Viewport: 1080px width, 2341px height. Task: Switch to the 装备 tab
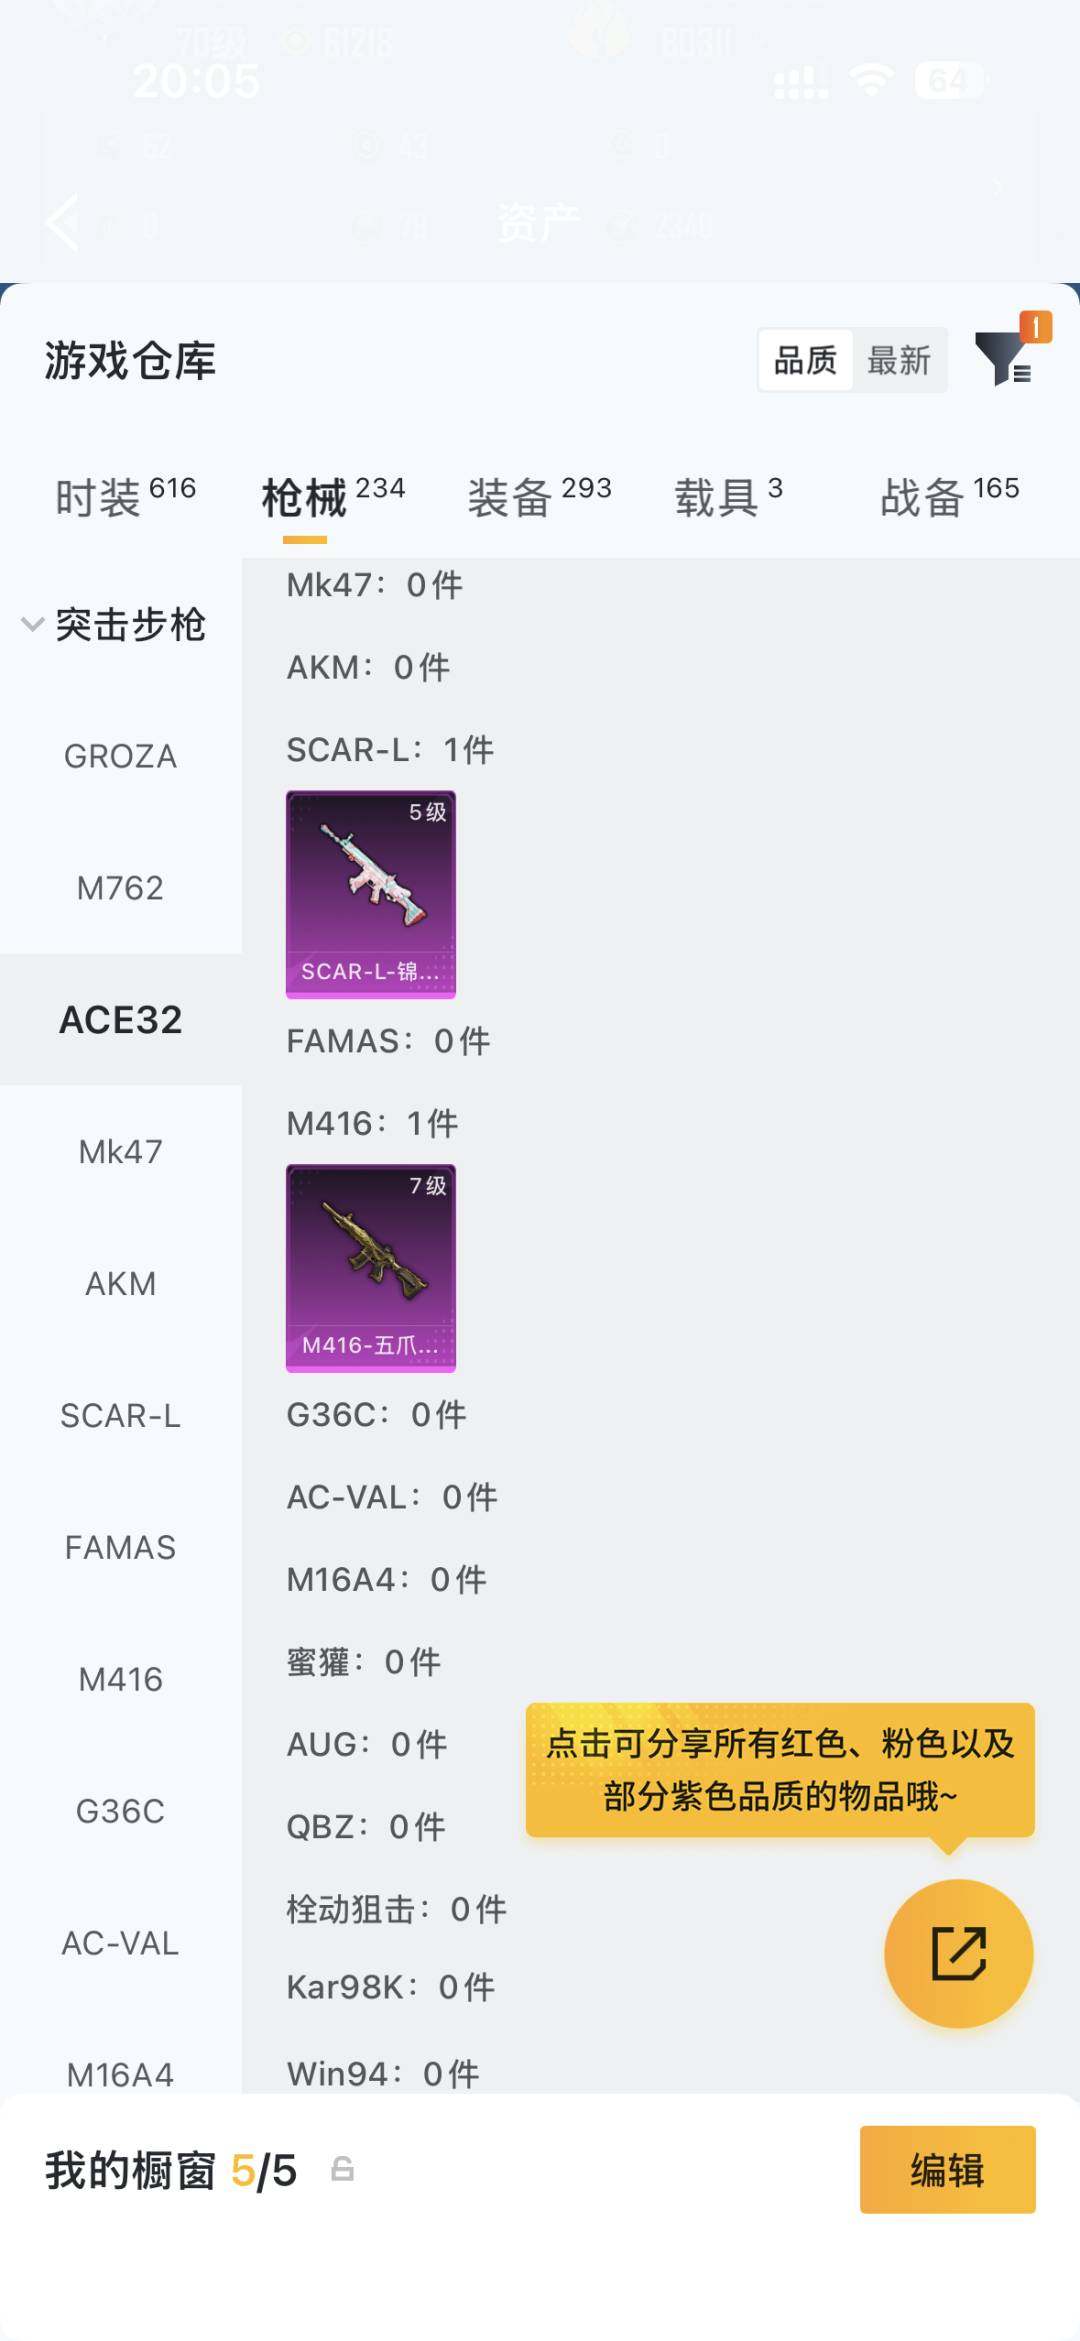[x=539, y=496]
